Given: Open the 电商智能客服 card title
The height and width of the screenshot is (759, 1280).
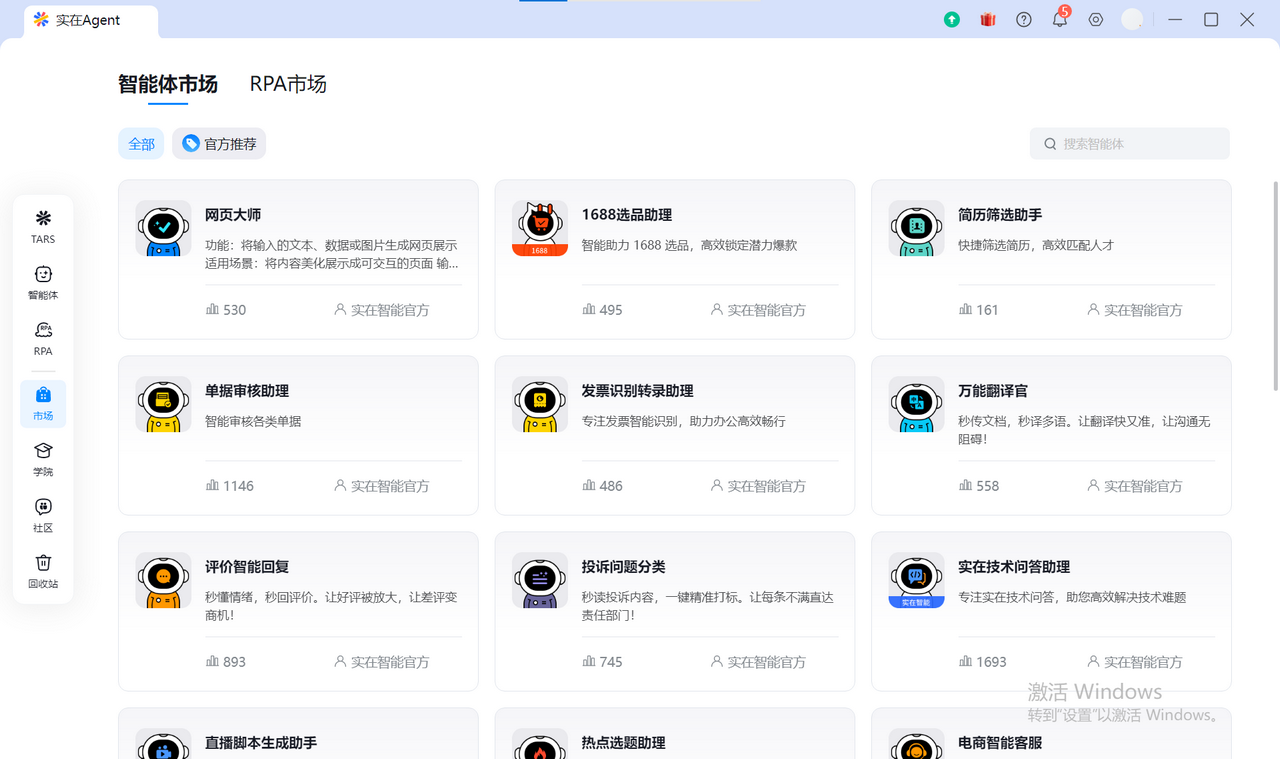Looking at the screenshot, I should coord(1000,743).
